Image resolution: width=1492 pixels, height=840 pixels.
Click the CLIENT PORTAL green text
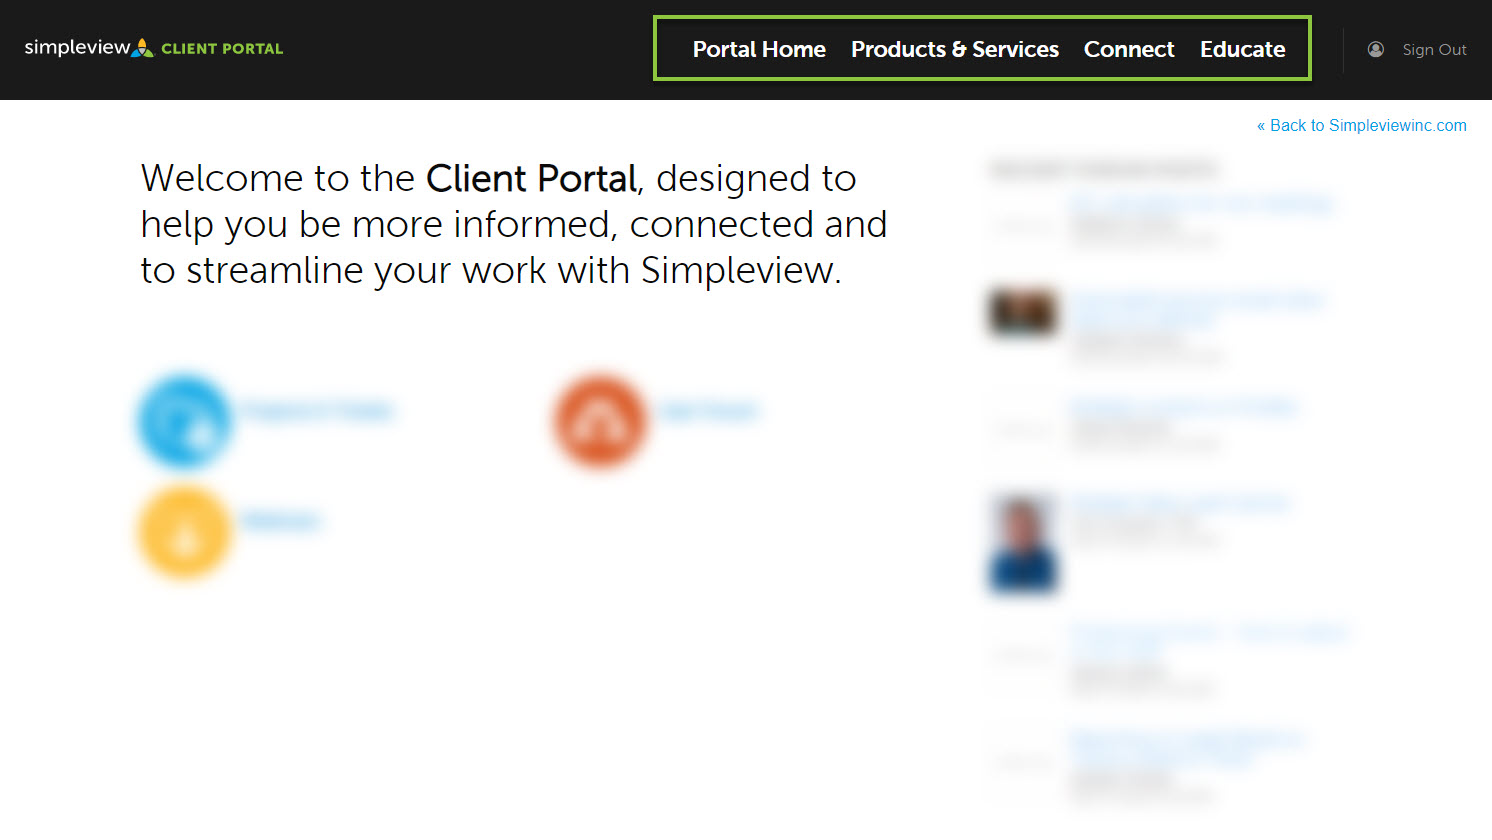click(222, 48)
